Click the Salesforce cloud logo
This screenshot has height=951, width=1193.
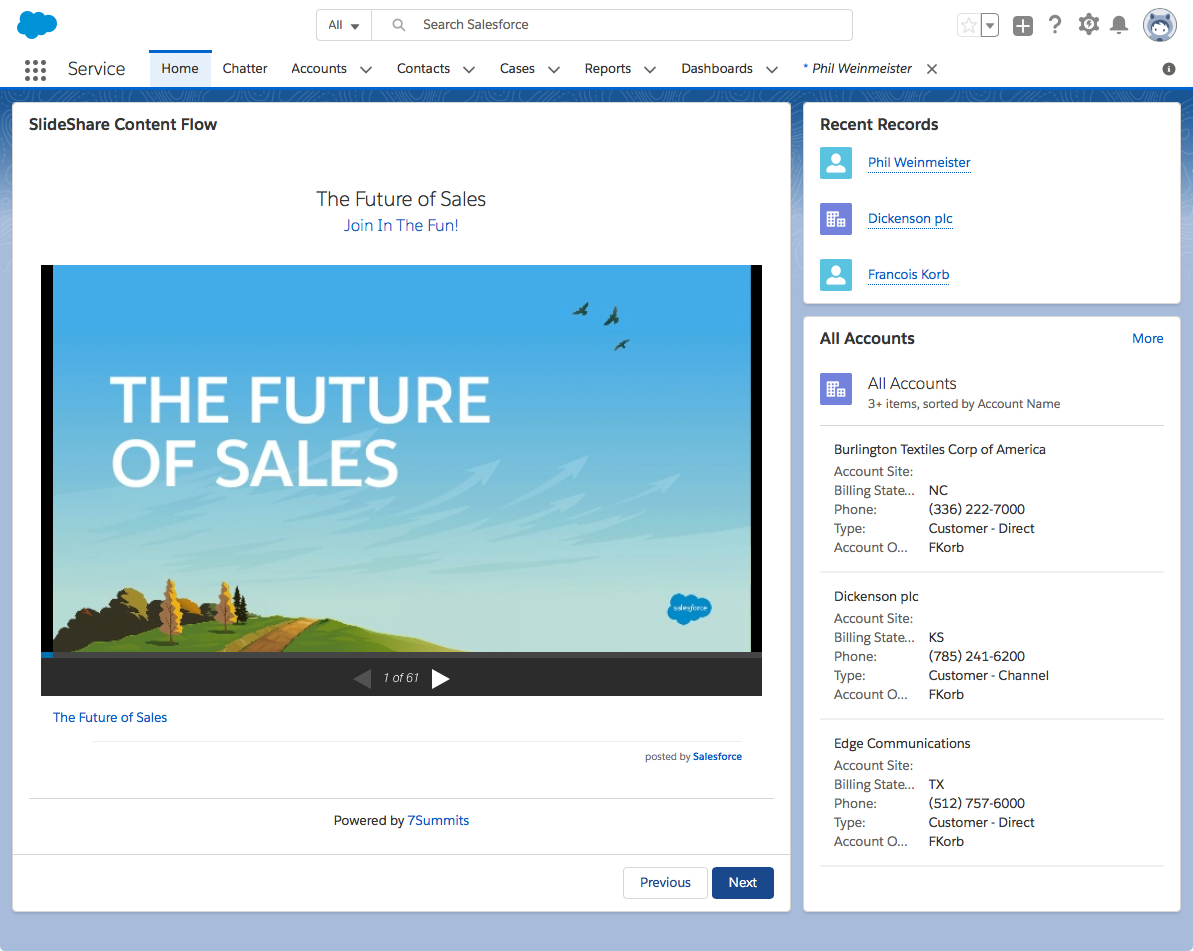37,24
